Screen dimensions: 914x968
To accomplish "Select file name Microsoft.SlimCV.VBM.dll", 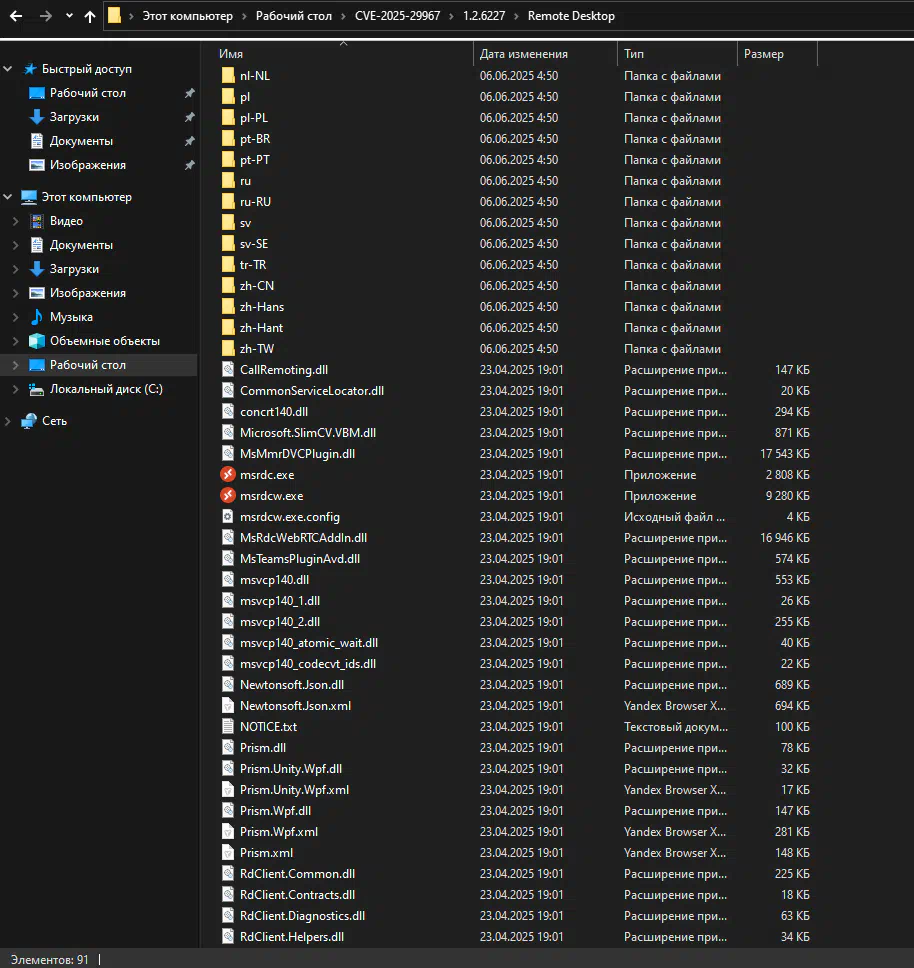I will 308,432.
